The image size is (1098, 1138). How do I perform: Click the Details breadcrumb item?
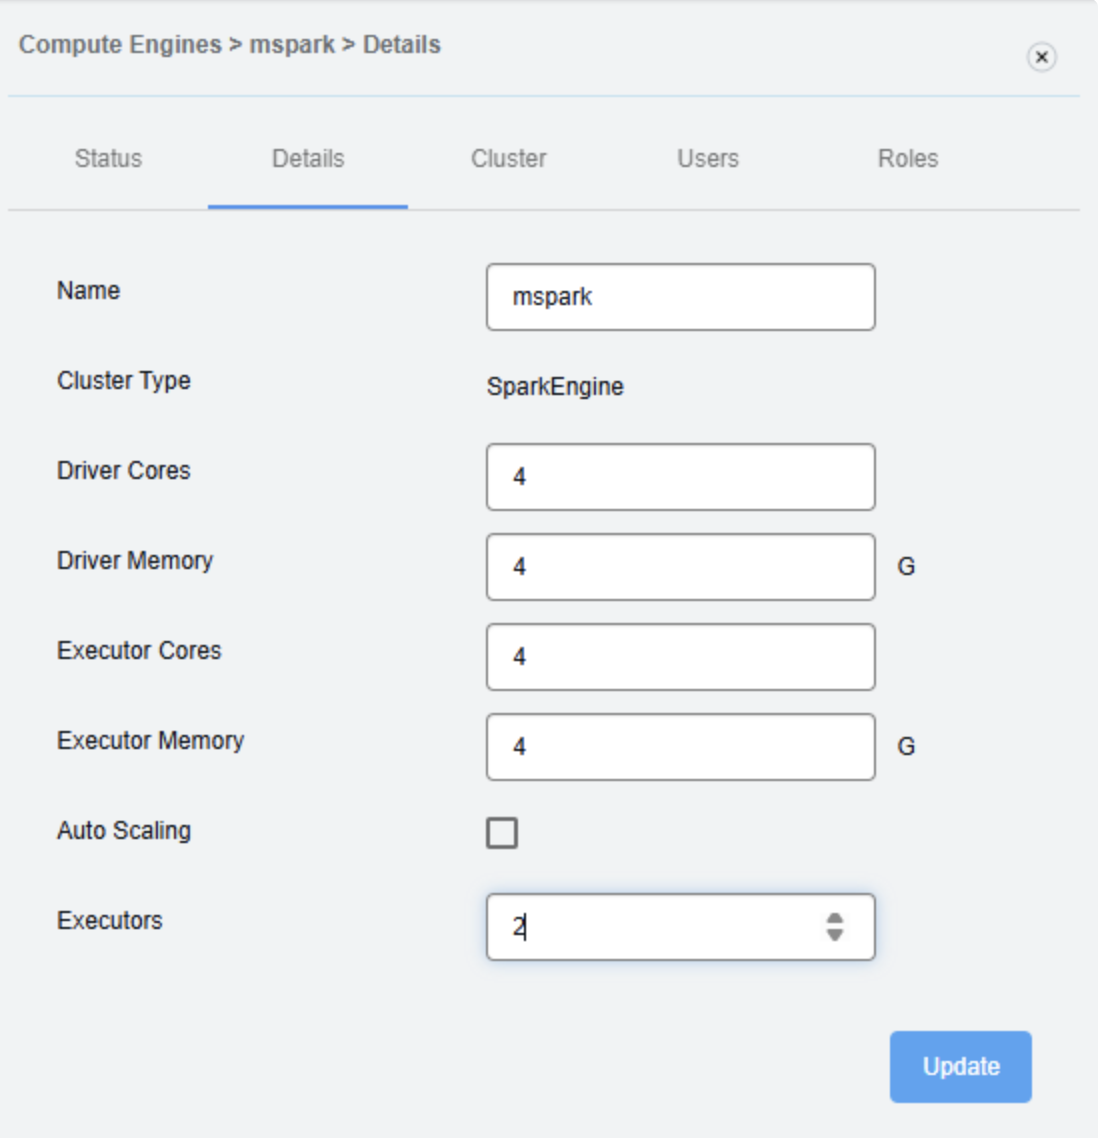point(401,45)
